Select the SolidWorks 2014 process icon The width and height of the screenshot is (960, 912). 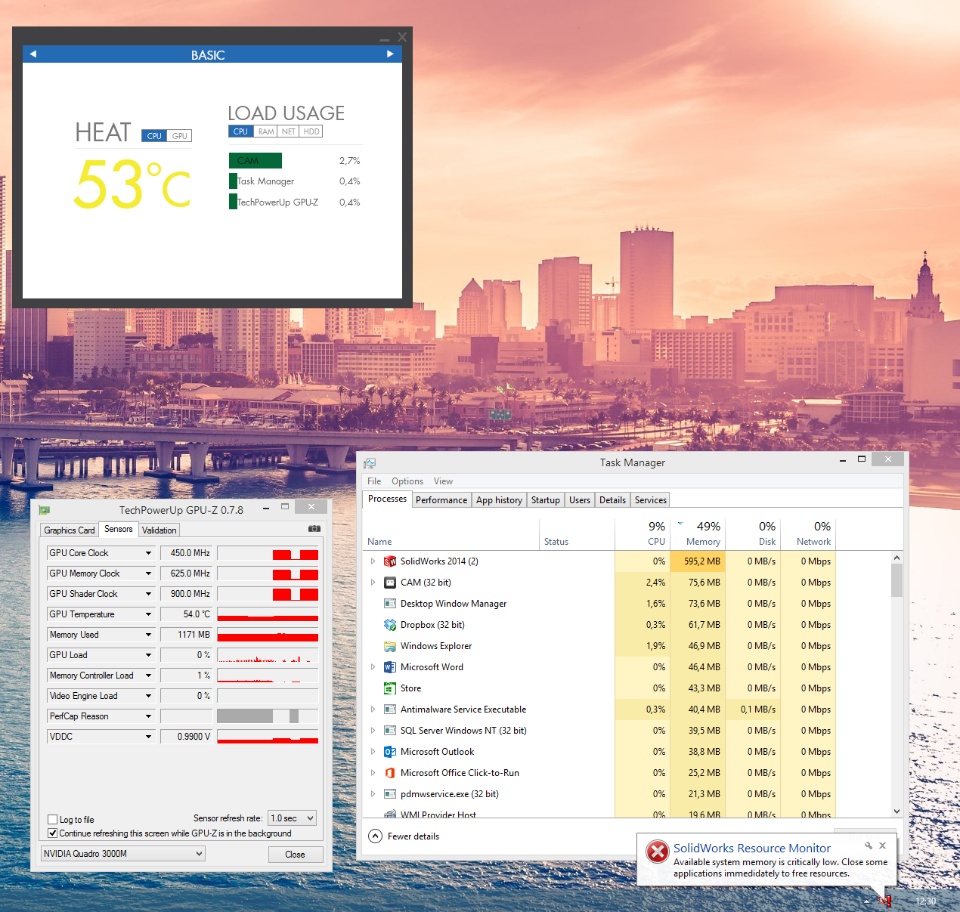pyautogui.click(x=389, y=561)
